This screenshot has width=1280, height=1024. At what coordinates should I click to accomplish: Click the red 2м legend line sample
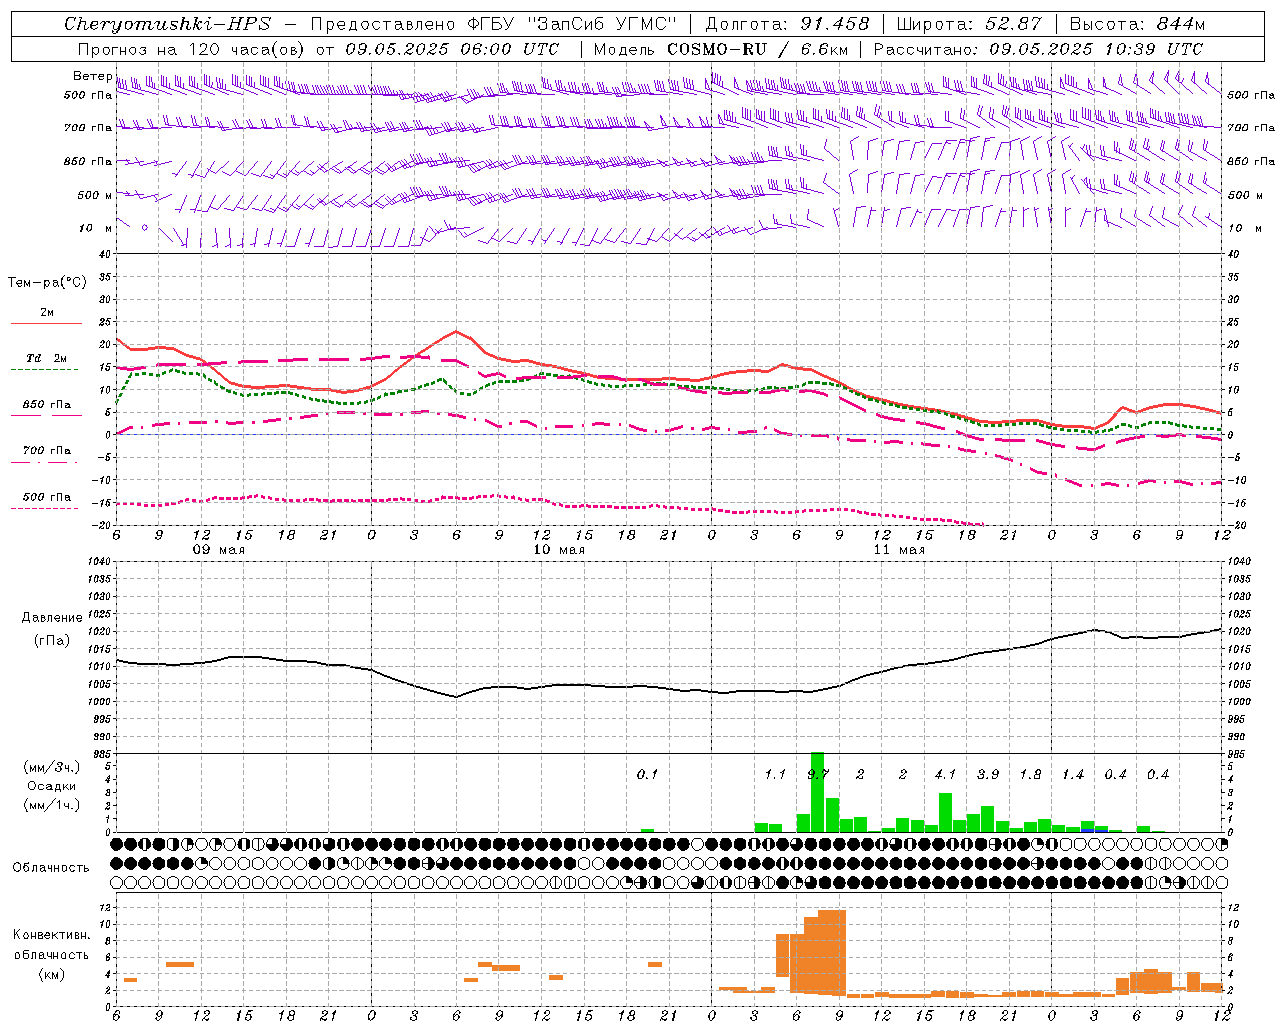coord(46,323)
